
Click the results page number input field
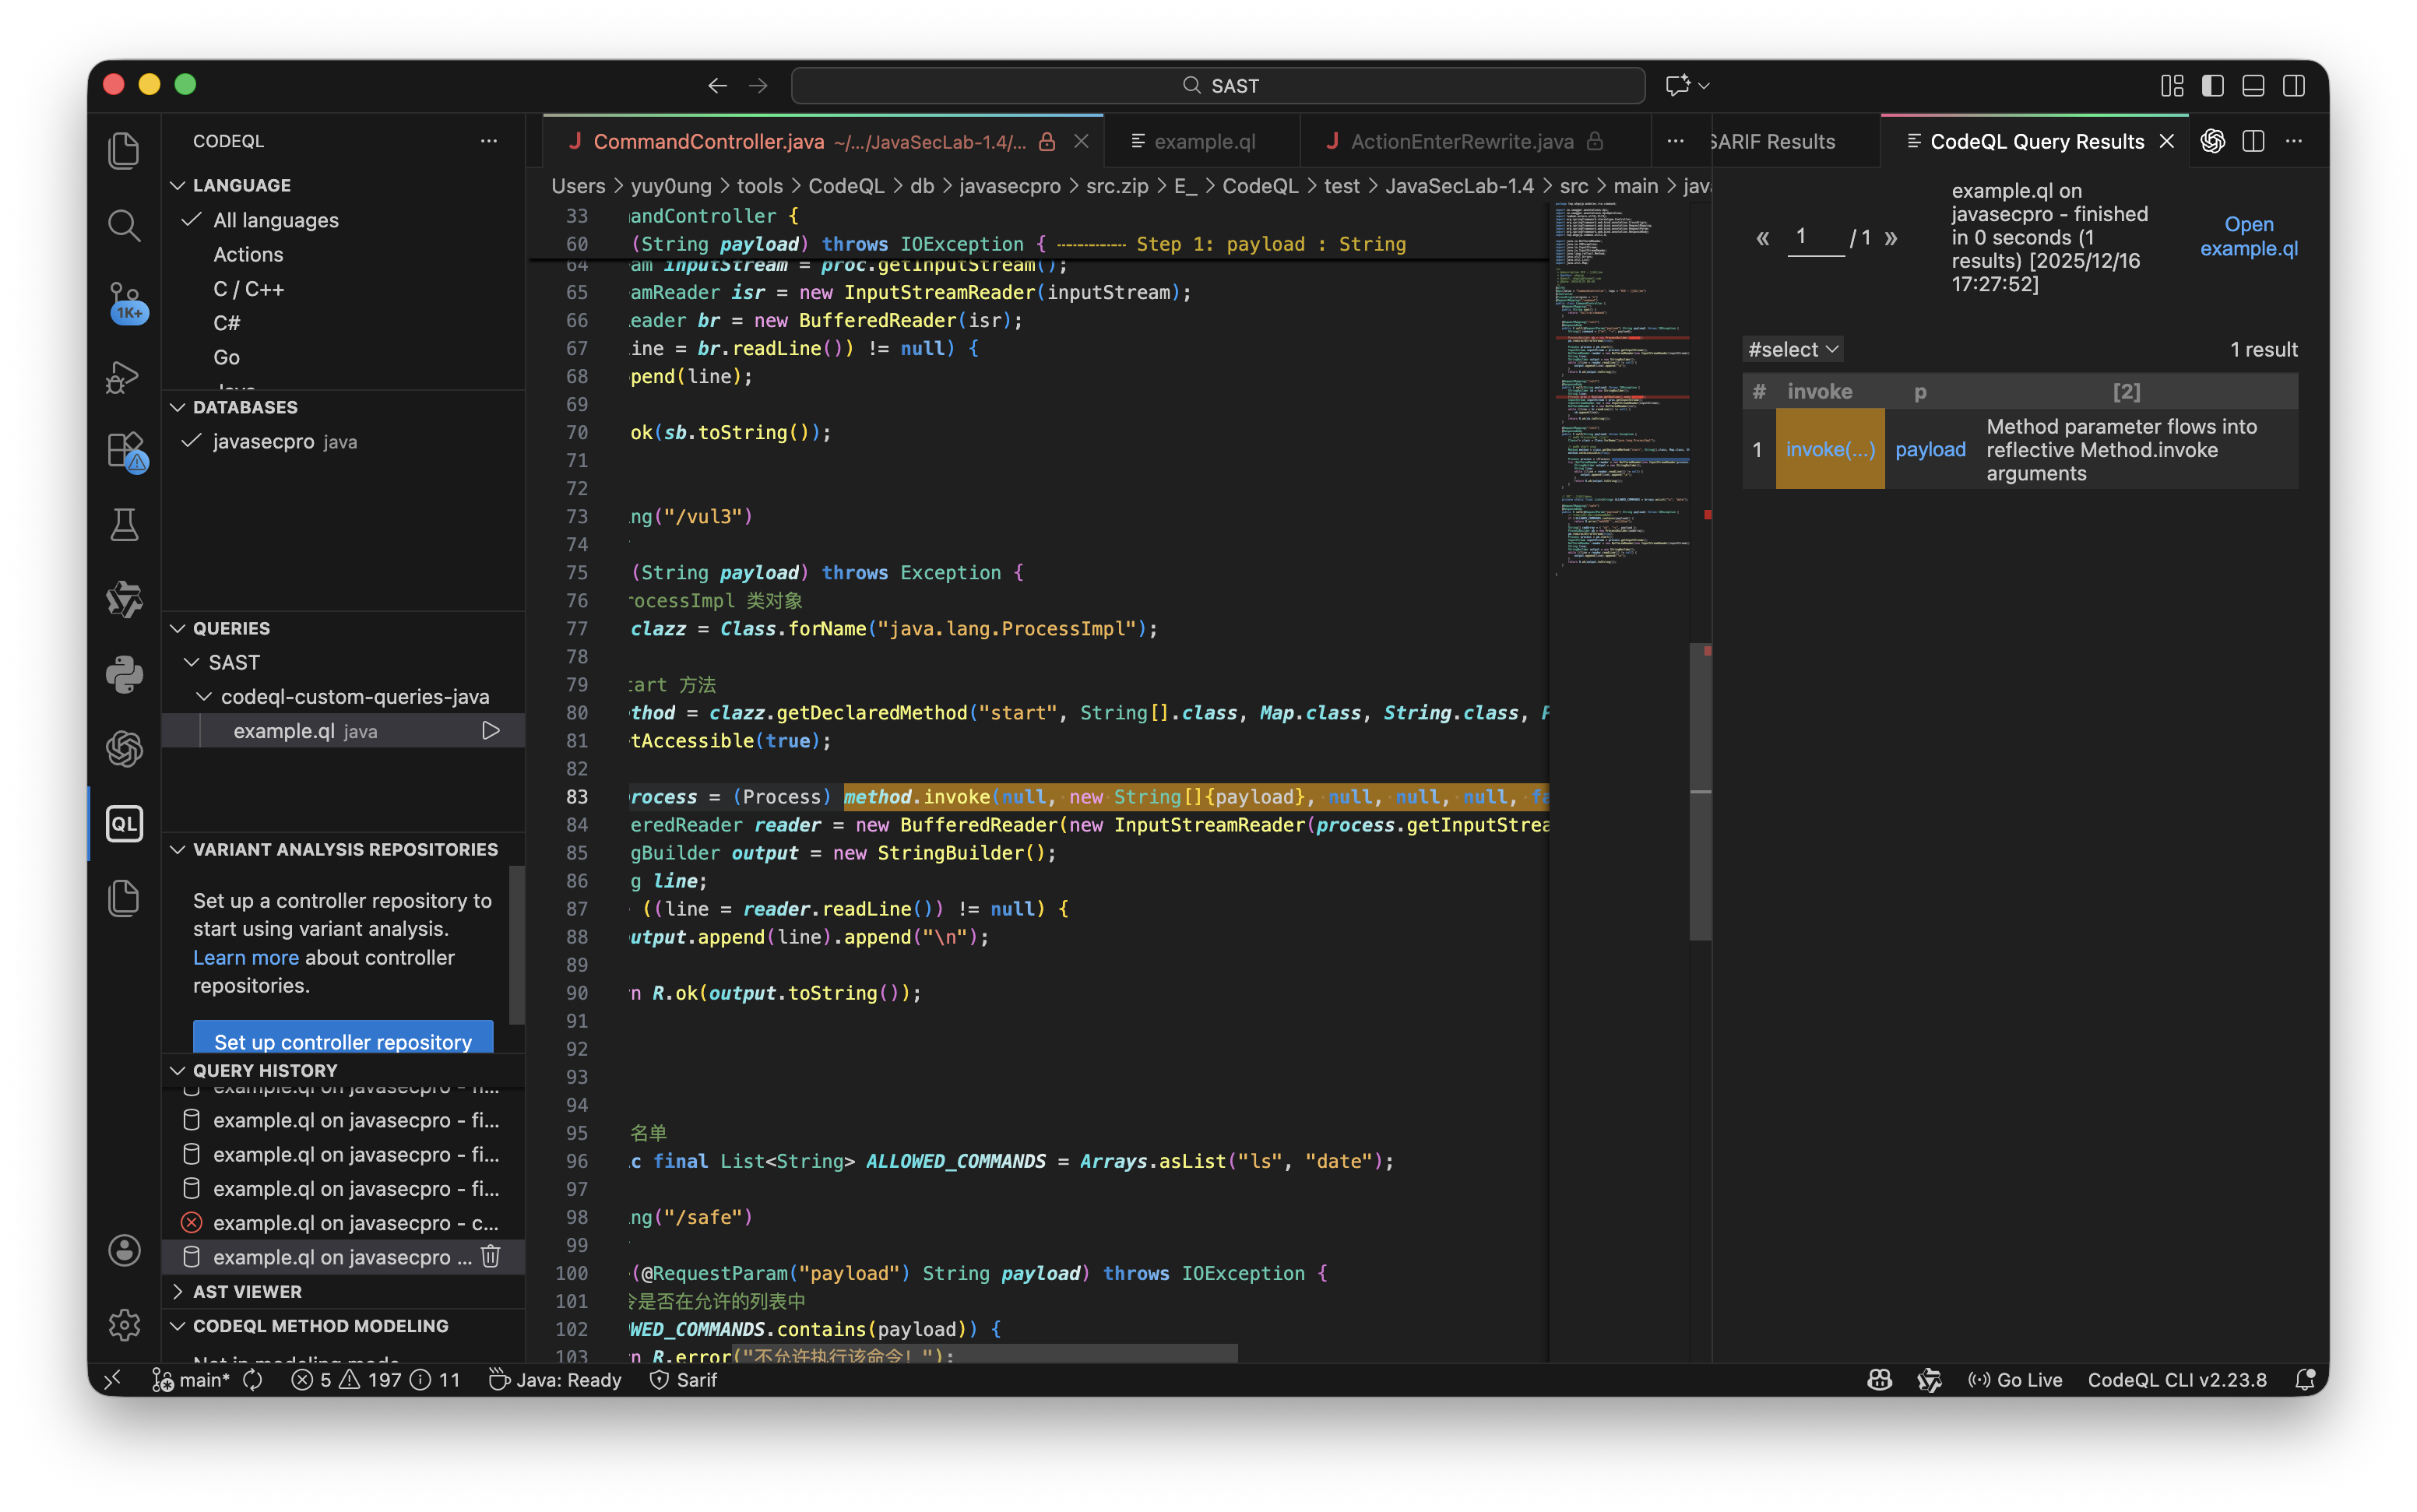(1814, 237)
